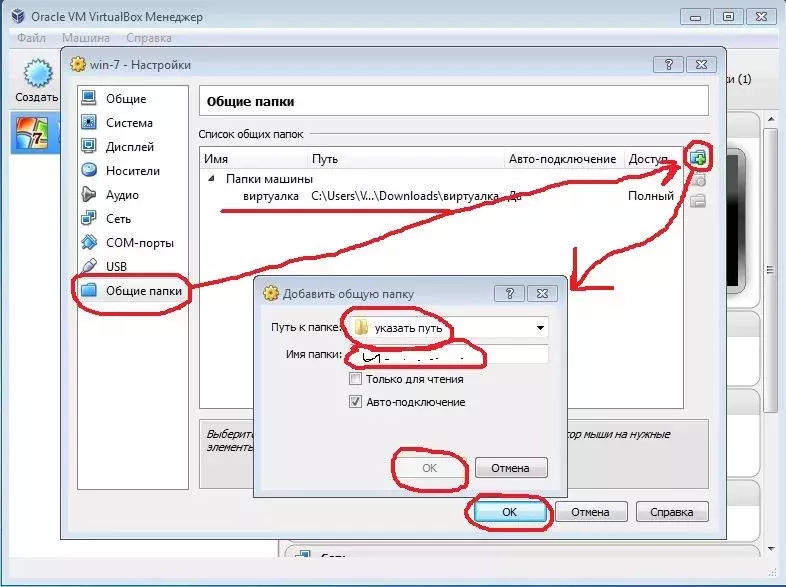Click the edit shared folder icon
The height and width of the screenshot is (587, 786).
(x=698, y=180)
